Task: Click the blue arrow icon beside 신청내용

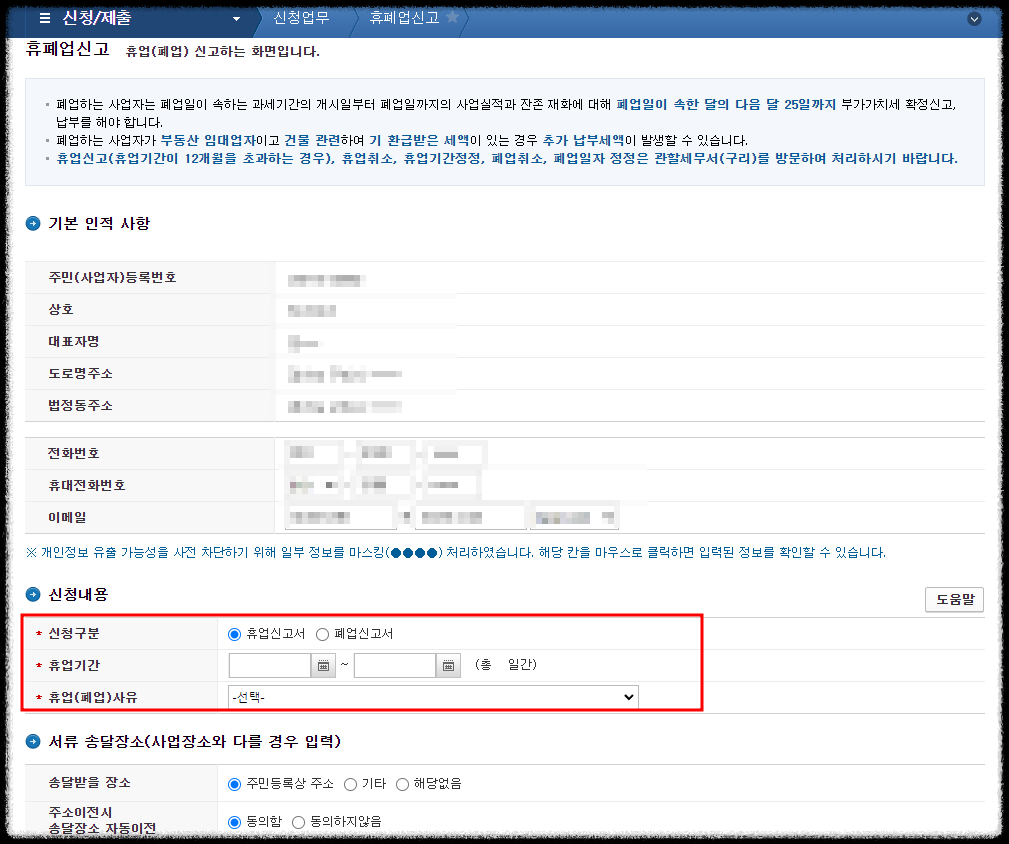Action: [x=32, y=595]
